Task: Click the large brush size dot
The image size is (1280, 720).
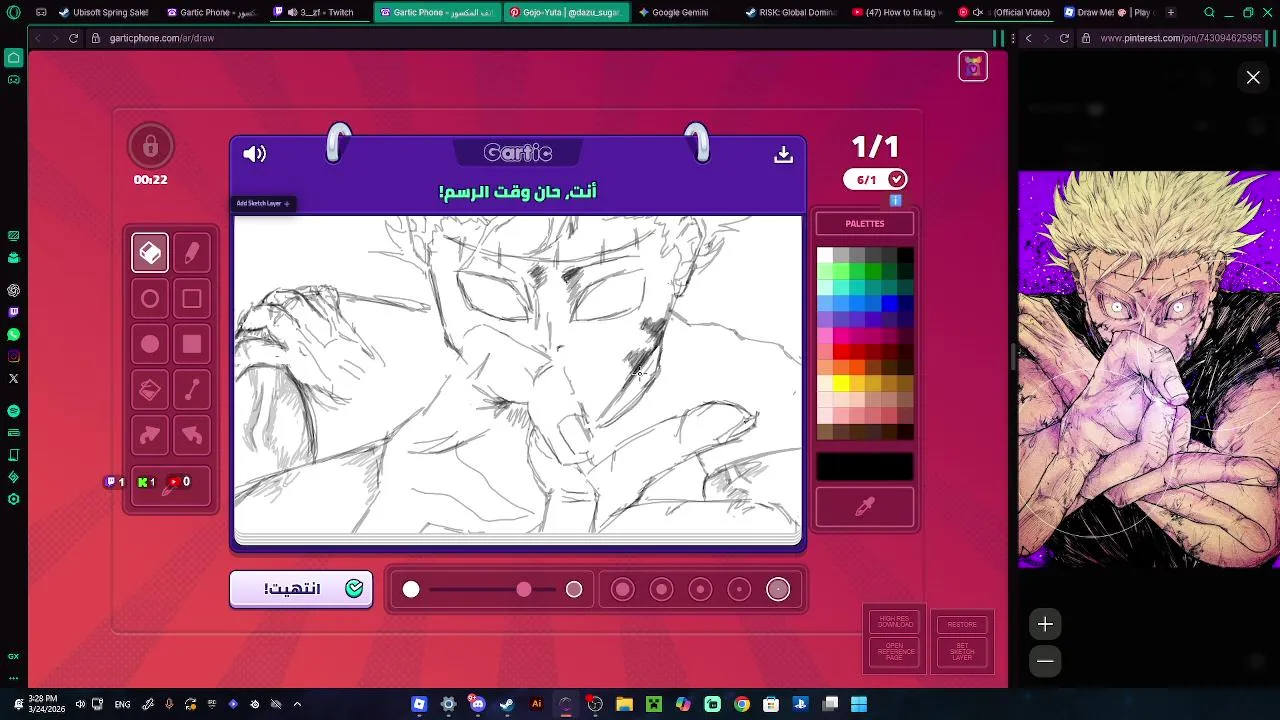Action: (x=411, y=590)
